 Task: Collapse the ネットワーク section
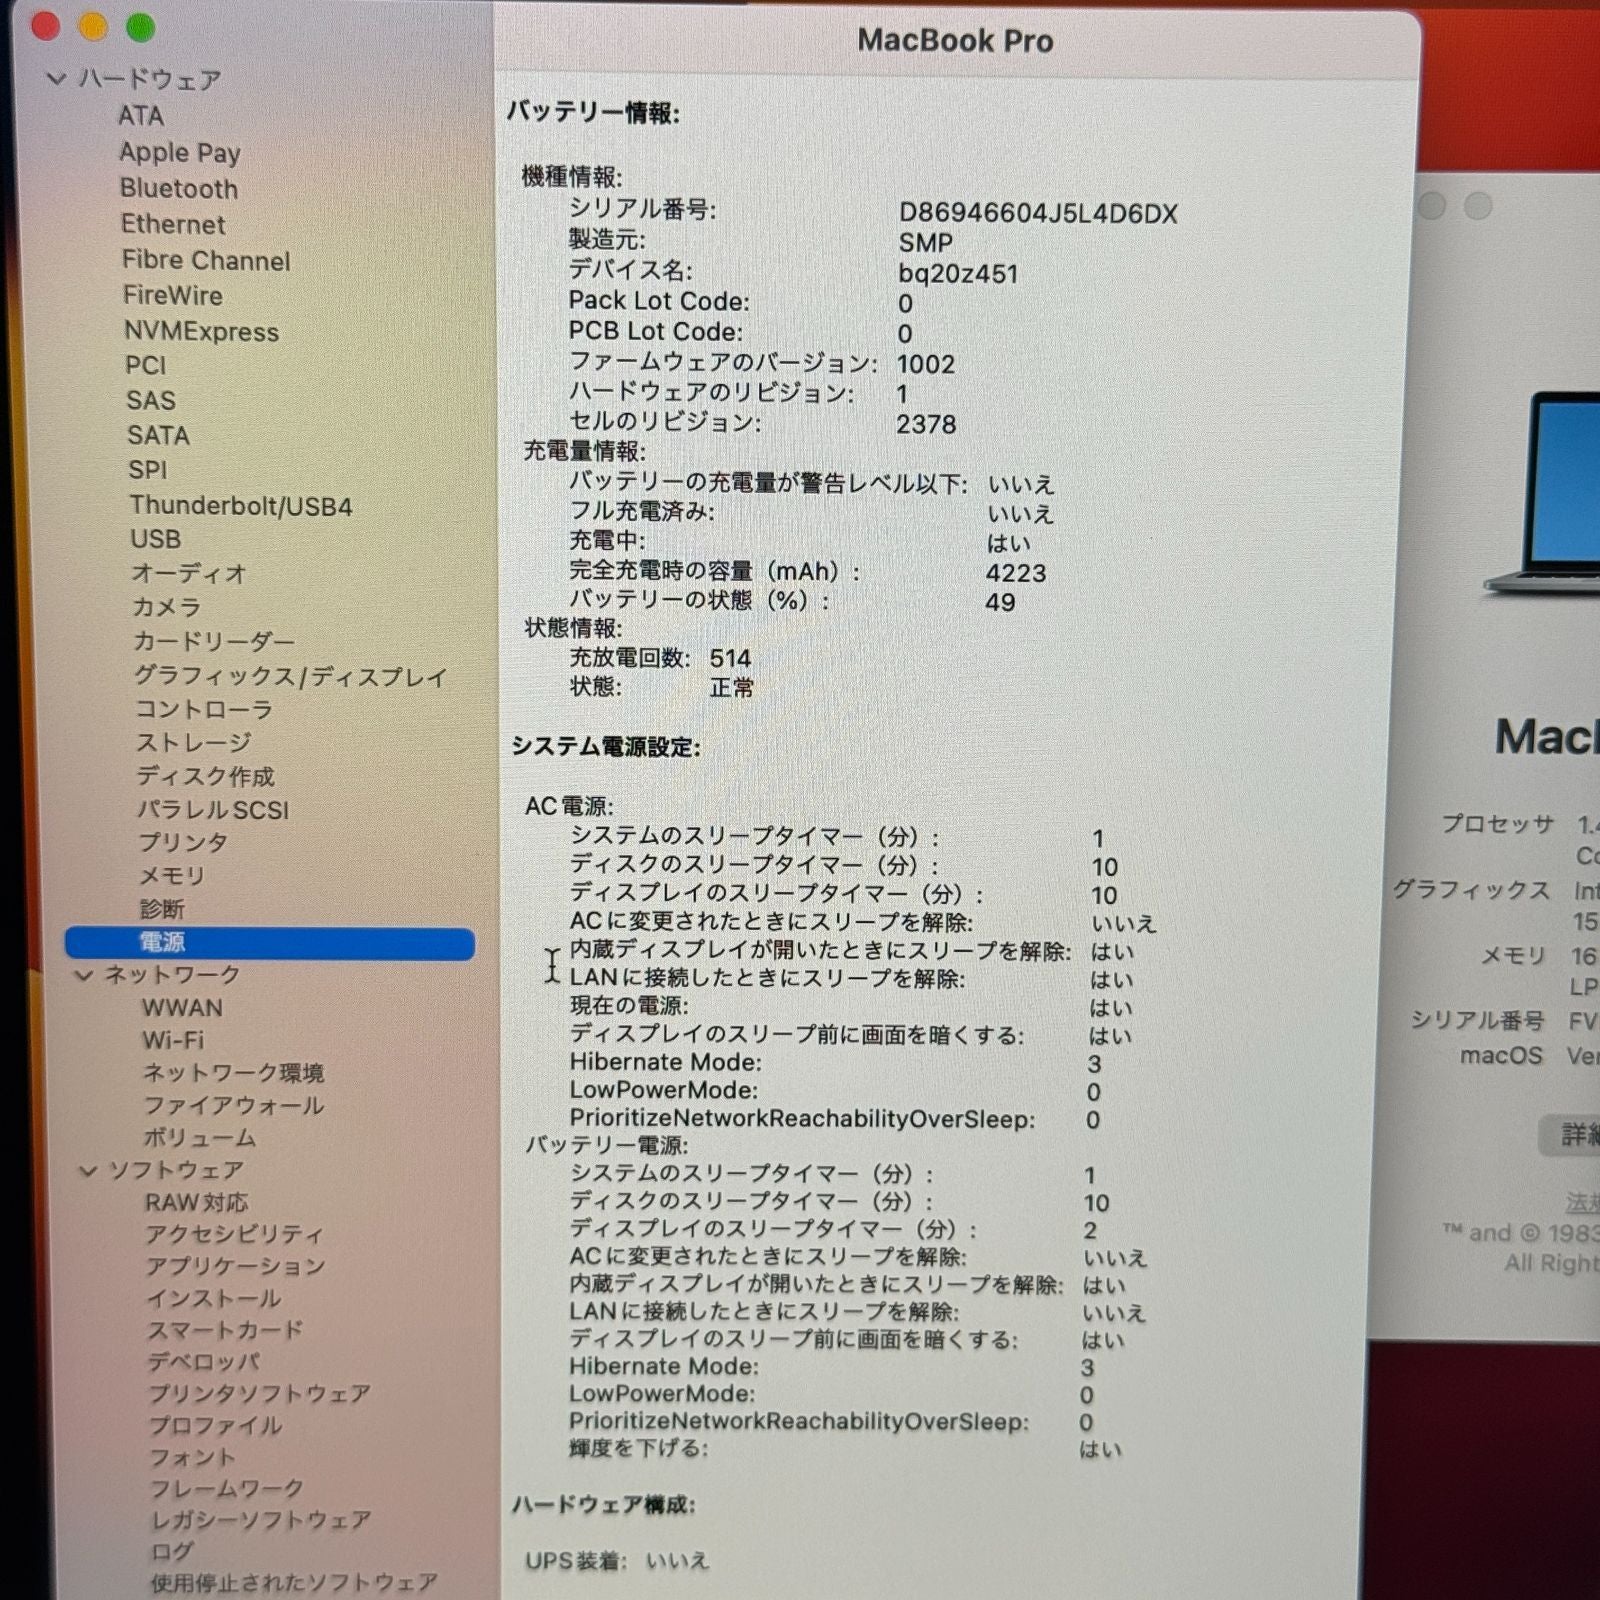[84, 975]
